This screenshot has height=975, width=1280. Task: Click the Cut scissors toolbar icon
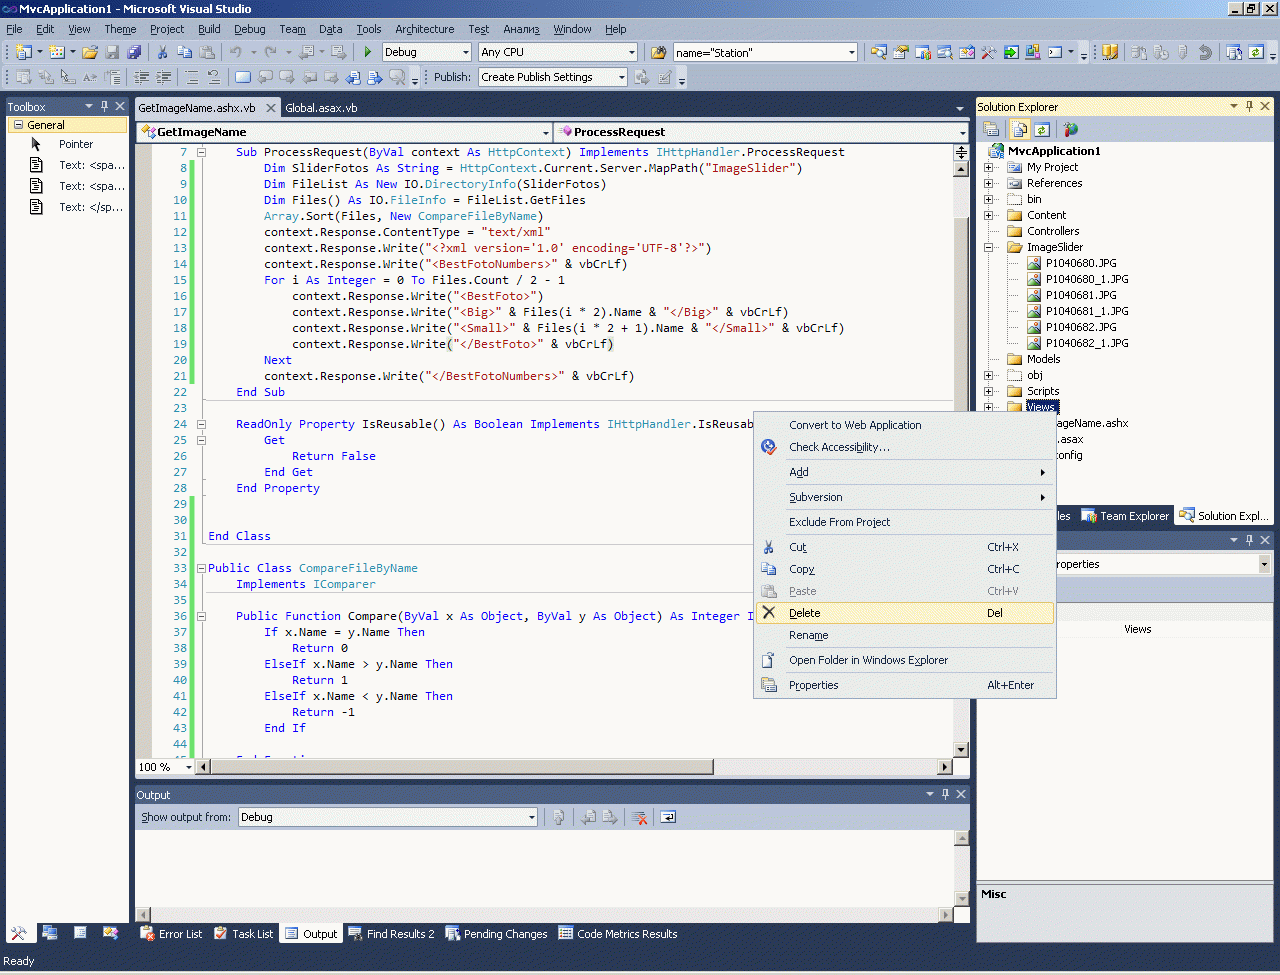coord(162,52)
